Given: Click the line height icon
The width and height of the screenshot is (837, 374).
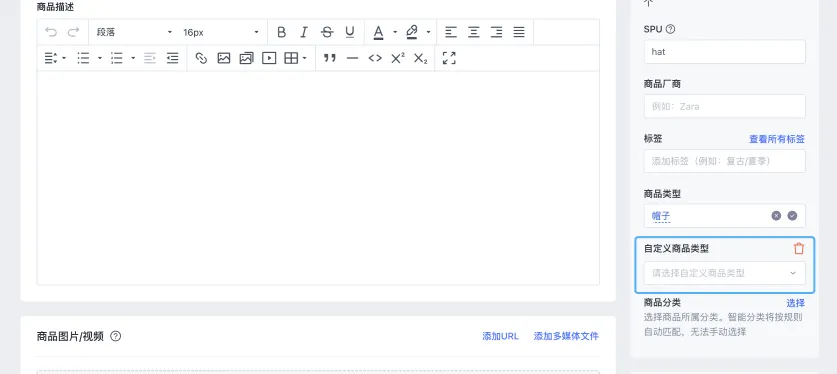Looking at the screenshot, I should click(50, 58).
